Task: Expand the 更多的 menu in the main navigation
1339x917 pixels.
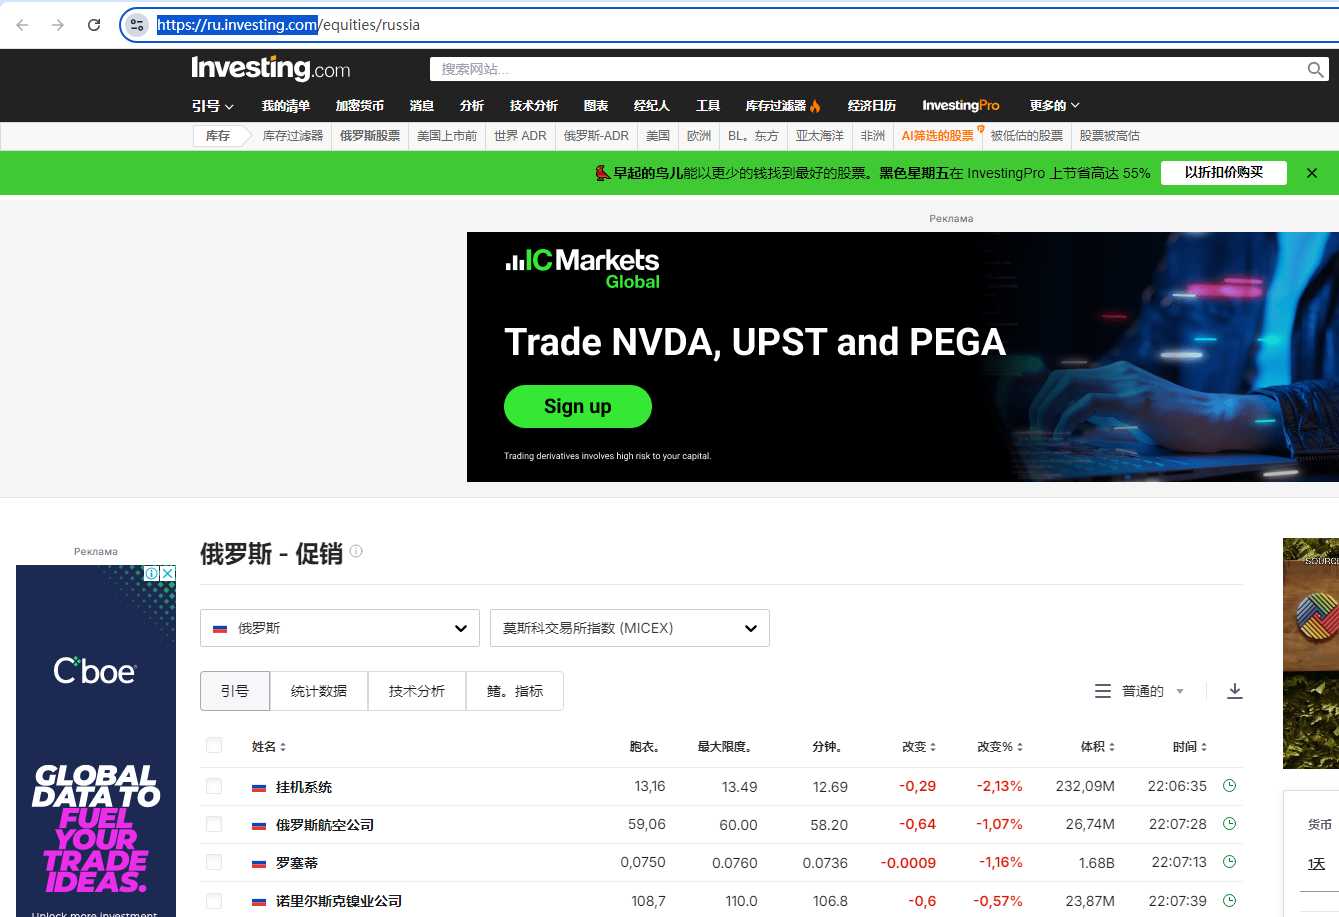Action: coord(1055,106)
